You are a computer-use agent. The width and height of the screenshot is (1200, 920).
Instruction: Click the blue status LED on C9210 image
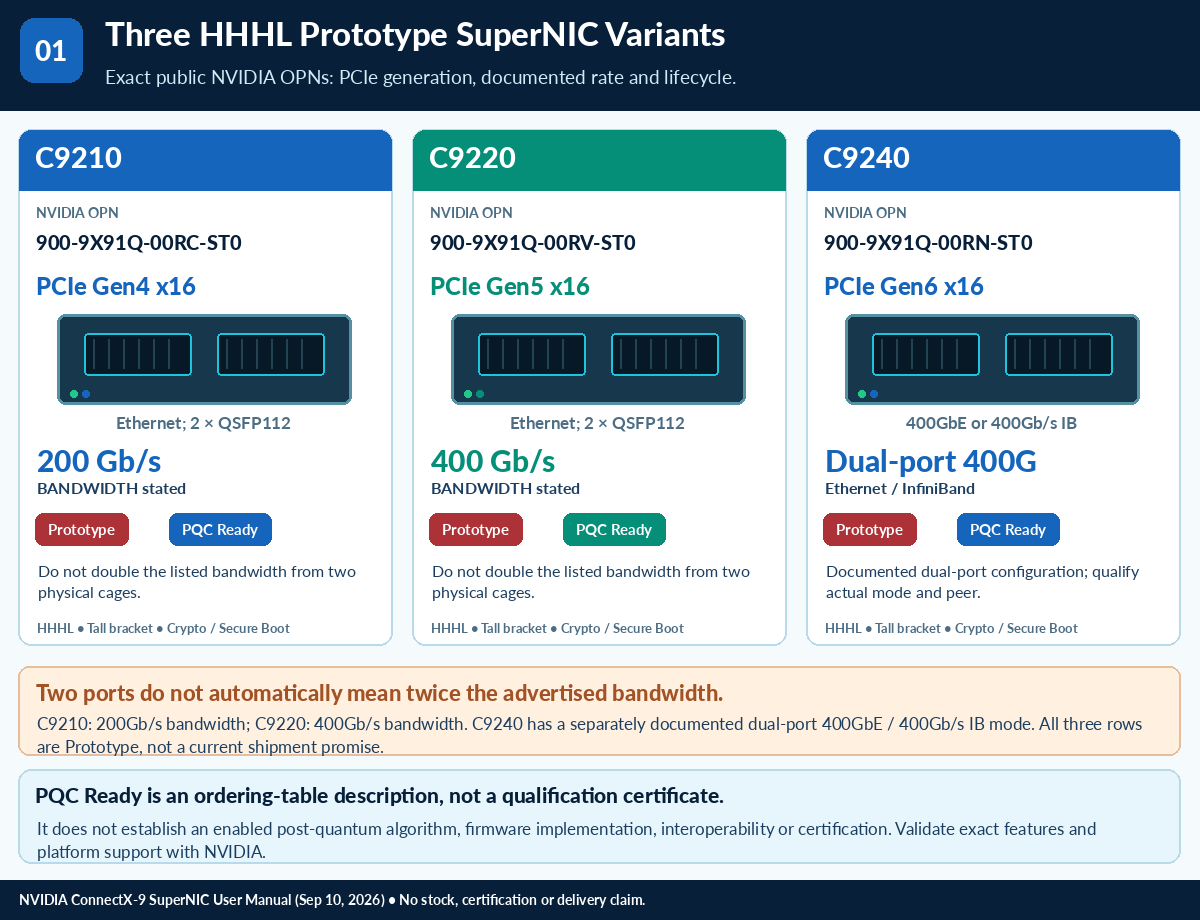tap(86, 394)
